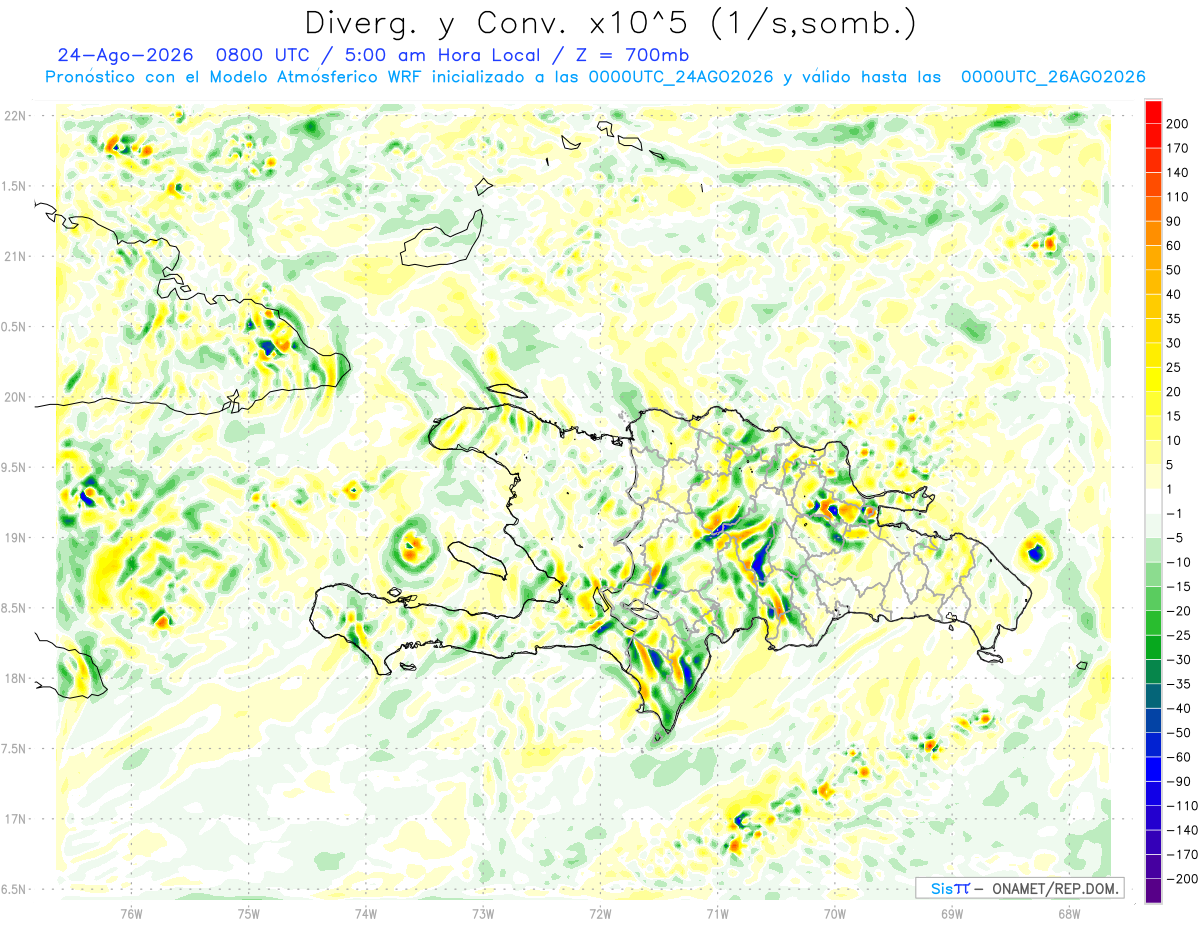This screenshot has height=927, width=1200.
Task: Click the '69W' longitude label
Action: coord(952,913)
